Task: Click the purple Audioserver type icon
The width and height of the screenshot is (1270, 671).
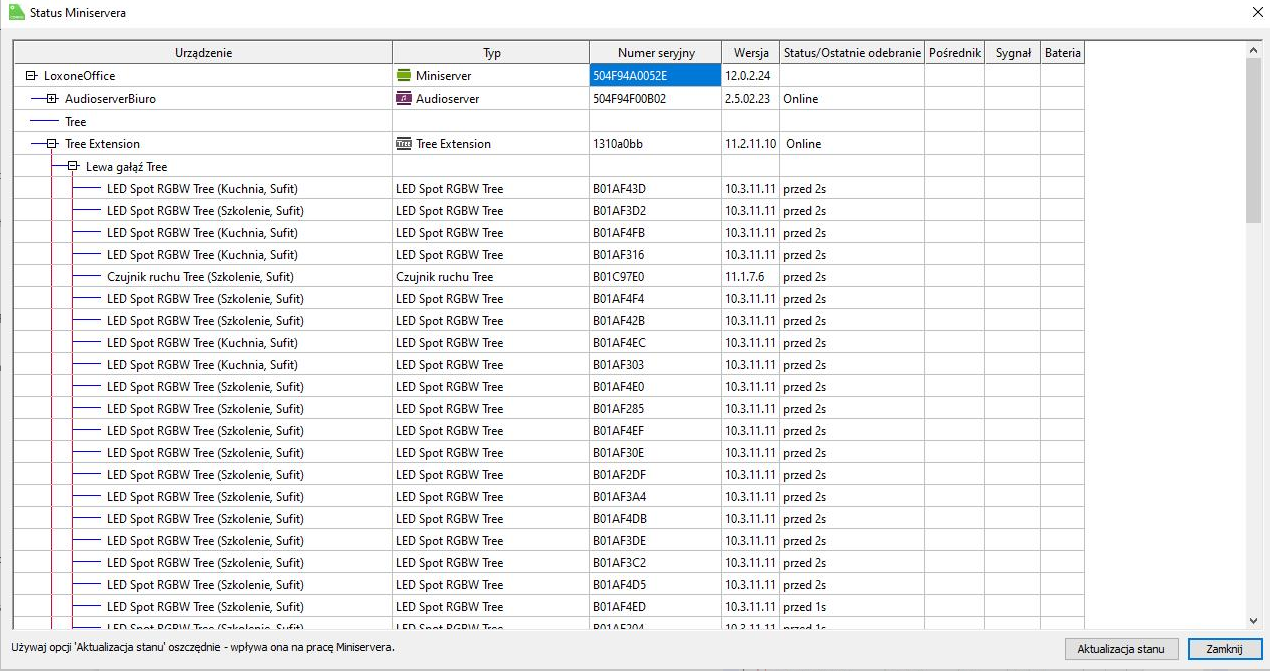Action: coord(404,98)
